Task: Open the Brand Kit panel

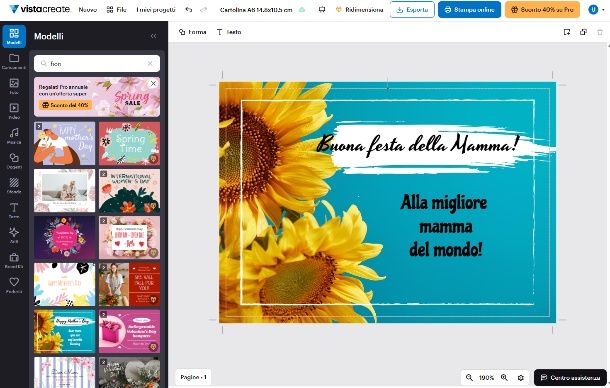Action: tap(14, 260)
